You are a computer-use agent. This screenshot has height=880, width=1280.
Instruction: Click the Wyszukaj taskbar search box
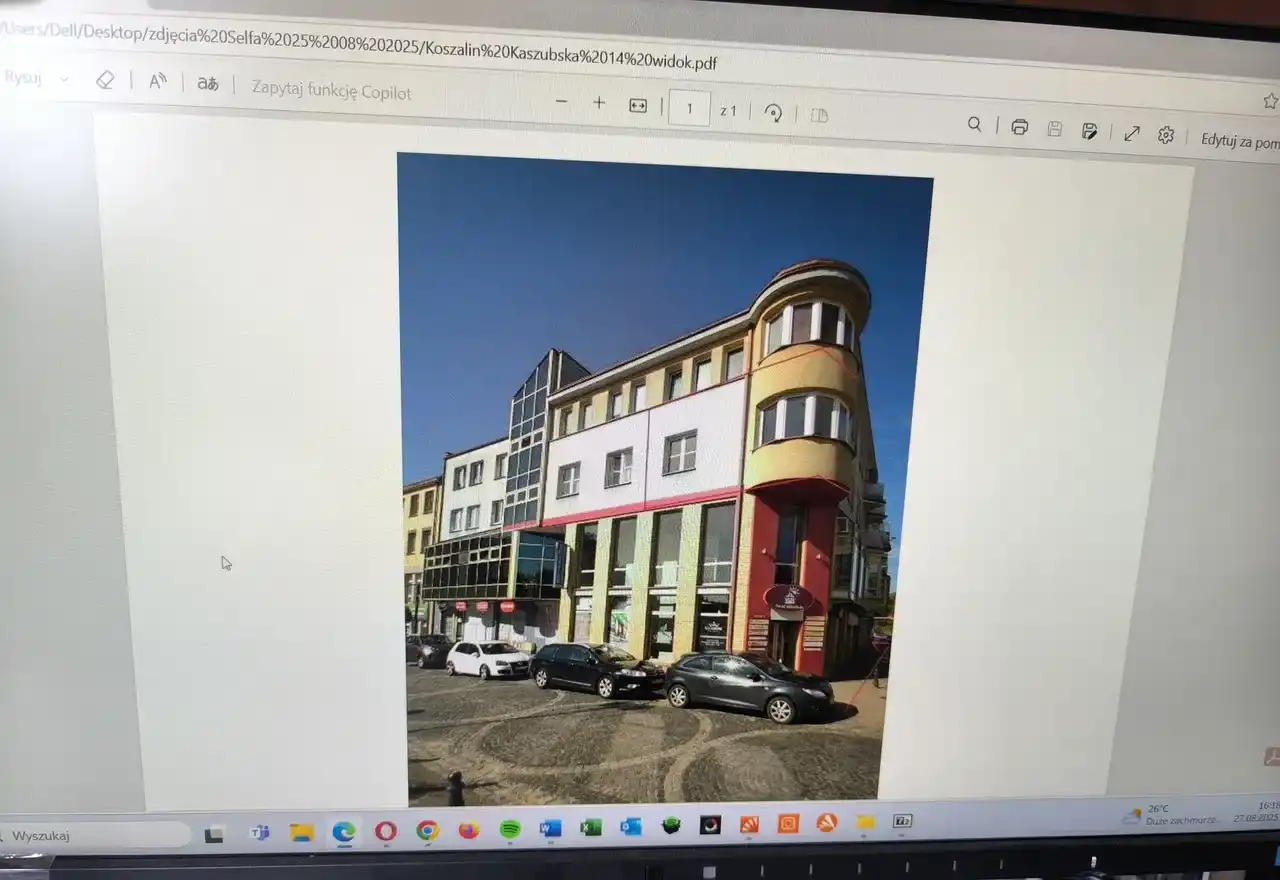tap(95, 835)
